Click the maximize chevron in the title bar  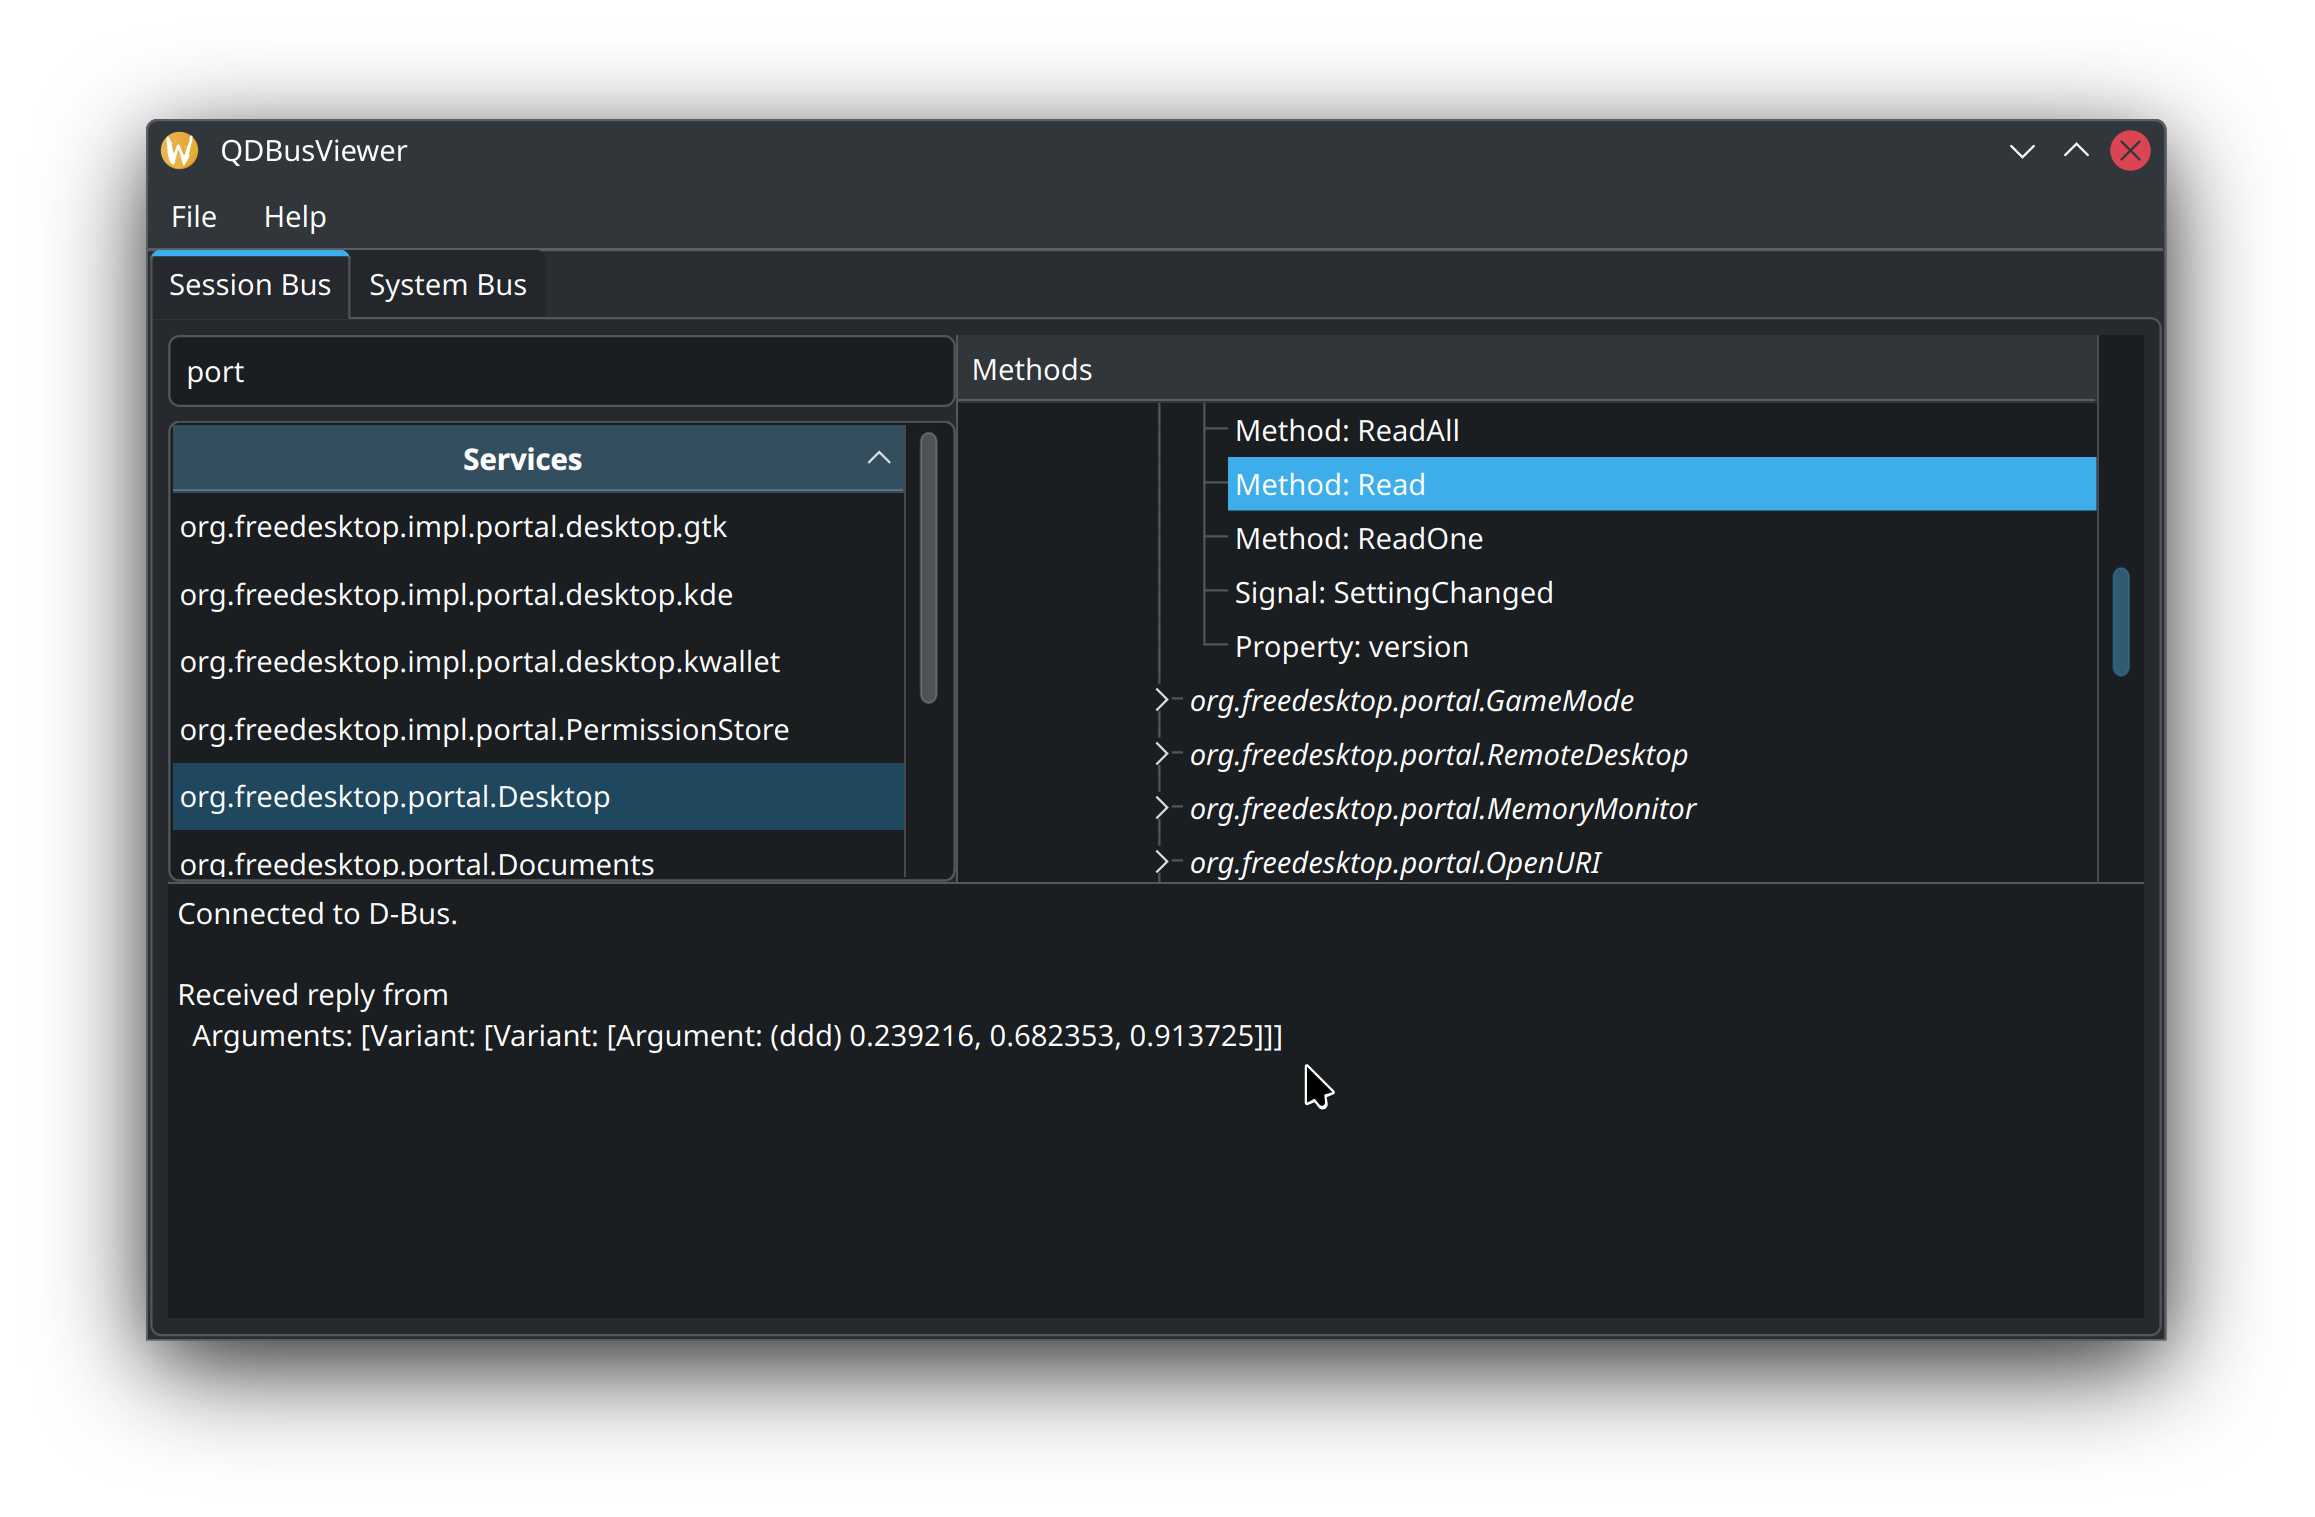click(2076, 151)
